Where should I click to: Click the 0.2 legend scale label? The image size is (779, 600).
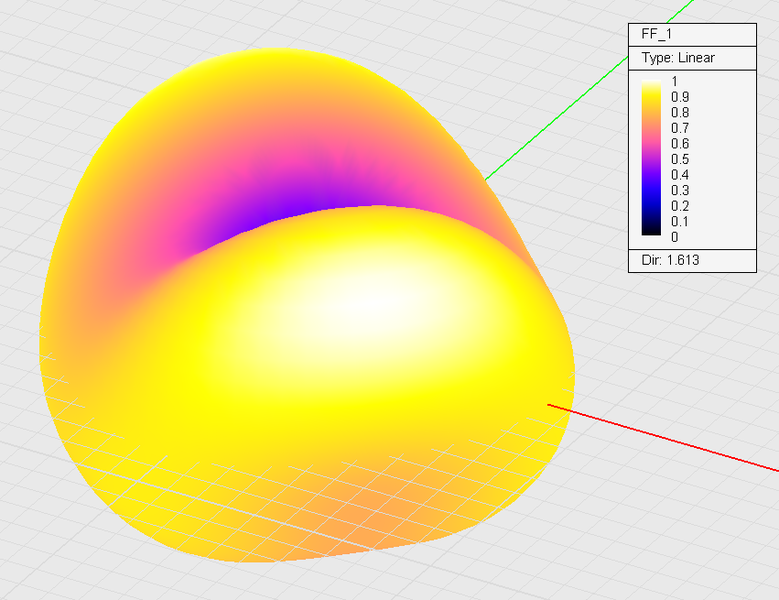pyautogui.click(x=680, y=206)
